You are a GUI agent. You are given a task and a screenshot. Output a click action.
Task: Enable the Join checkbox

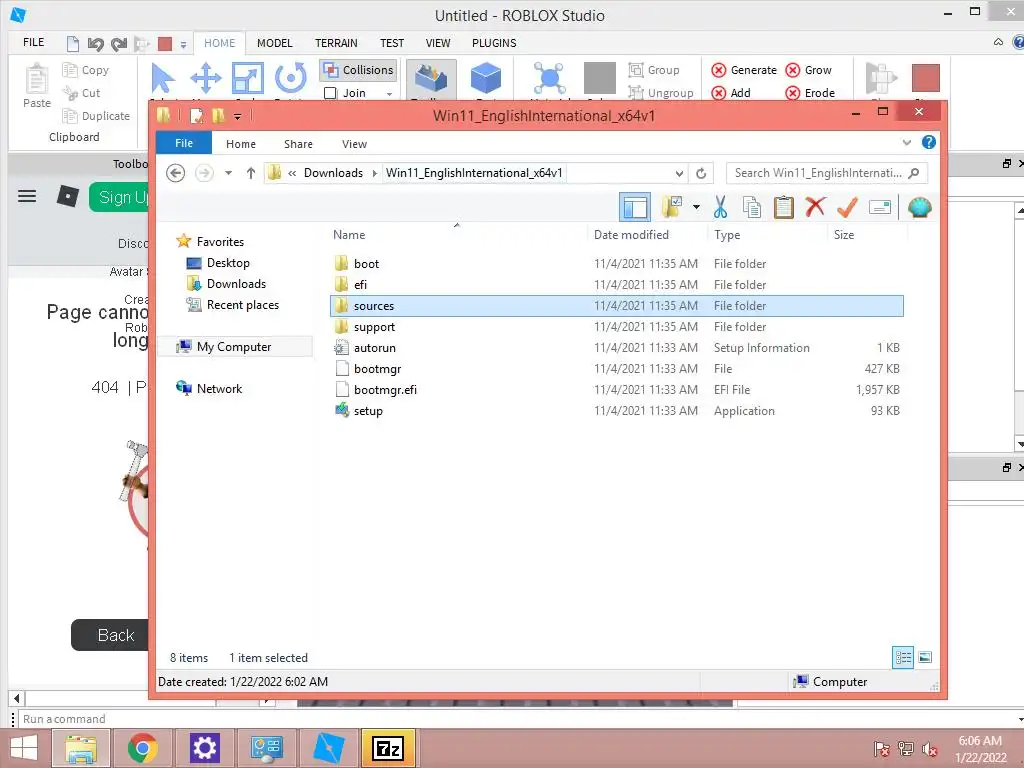pos(330,93)
